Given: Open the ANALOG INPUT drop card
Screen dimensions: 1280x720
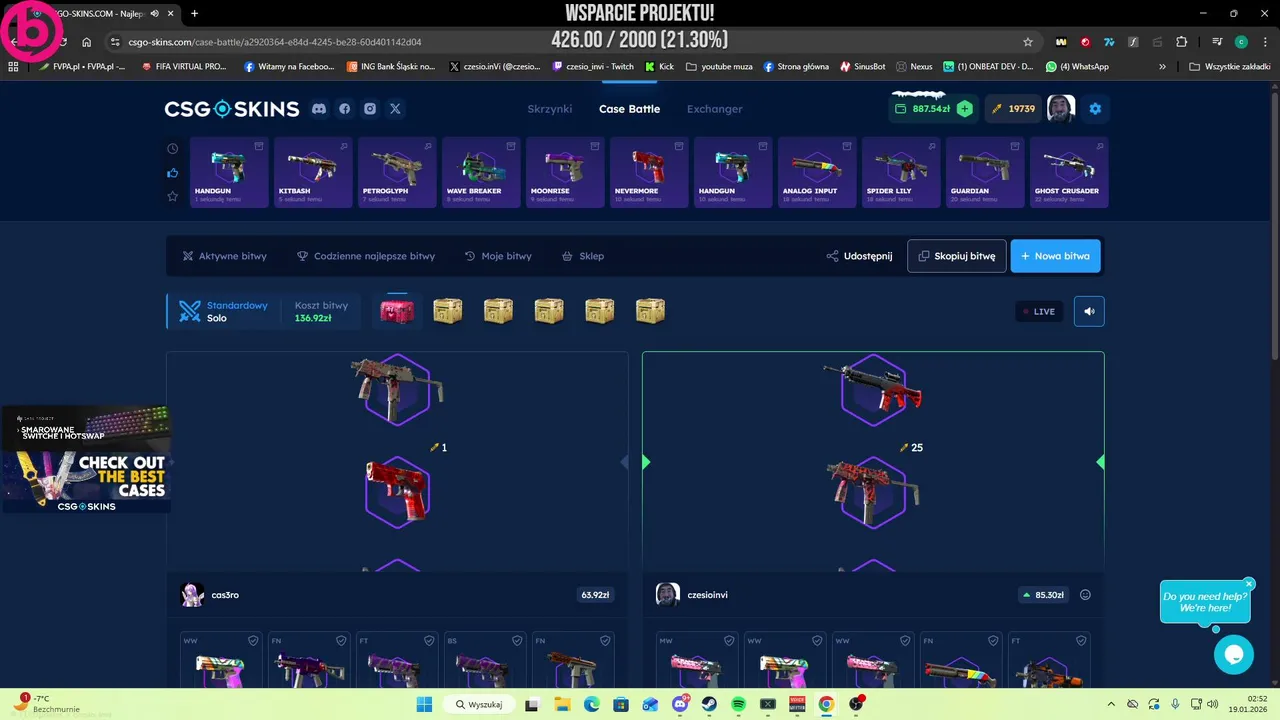Looking at the screenshot, I should 817,172.
